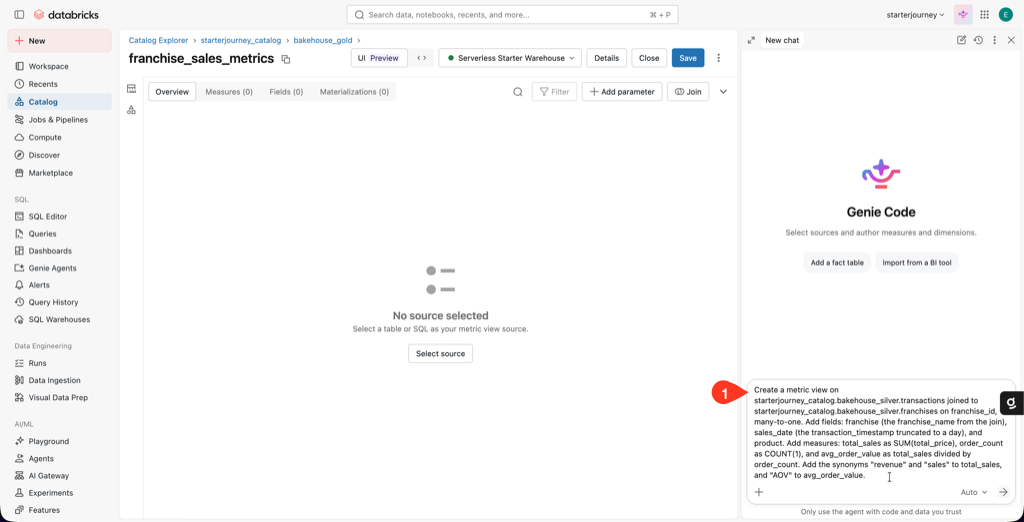1024x522 pixels.
Task: Click Add parameter
Action: [622, 91]
